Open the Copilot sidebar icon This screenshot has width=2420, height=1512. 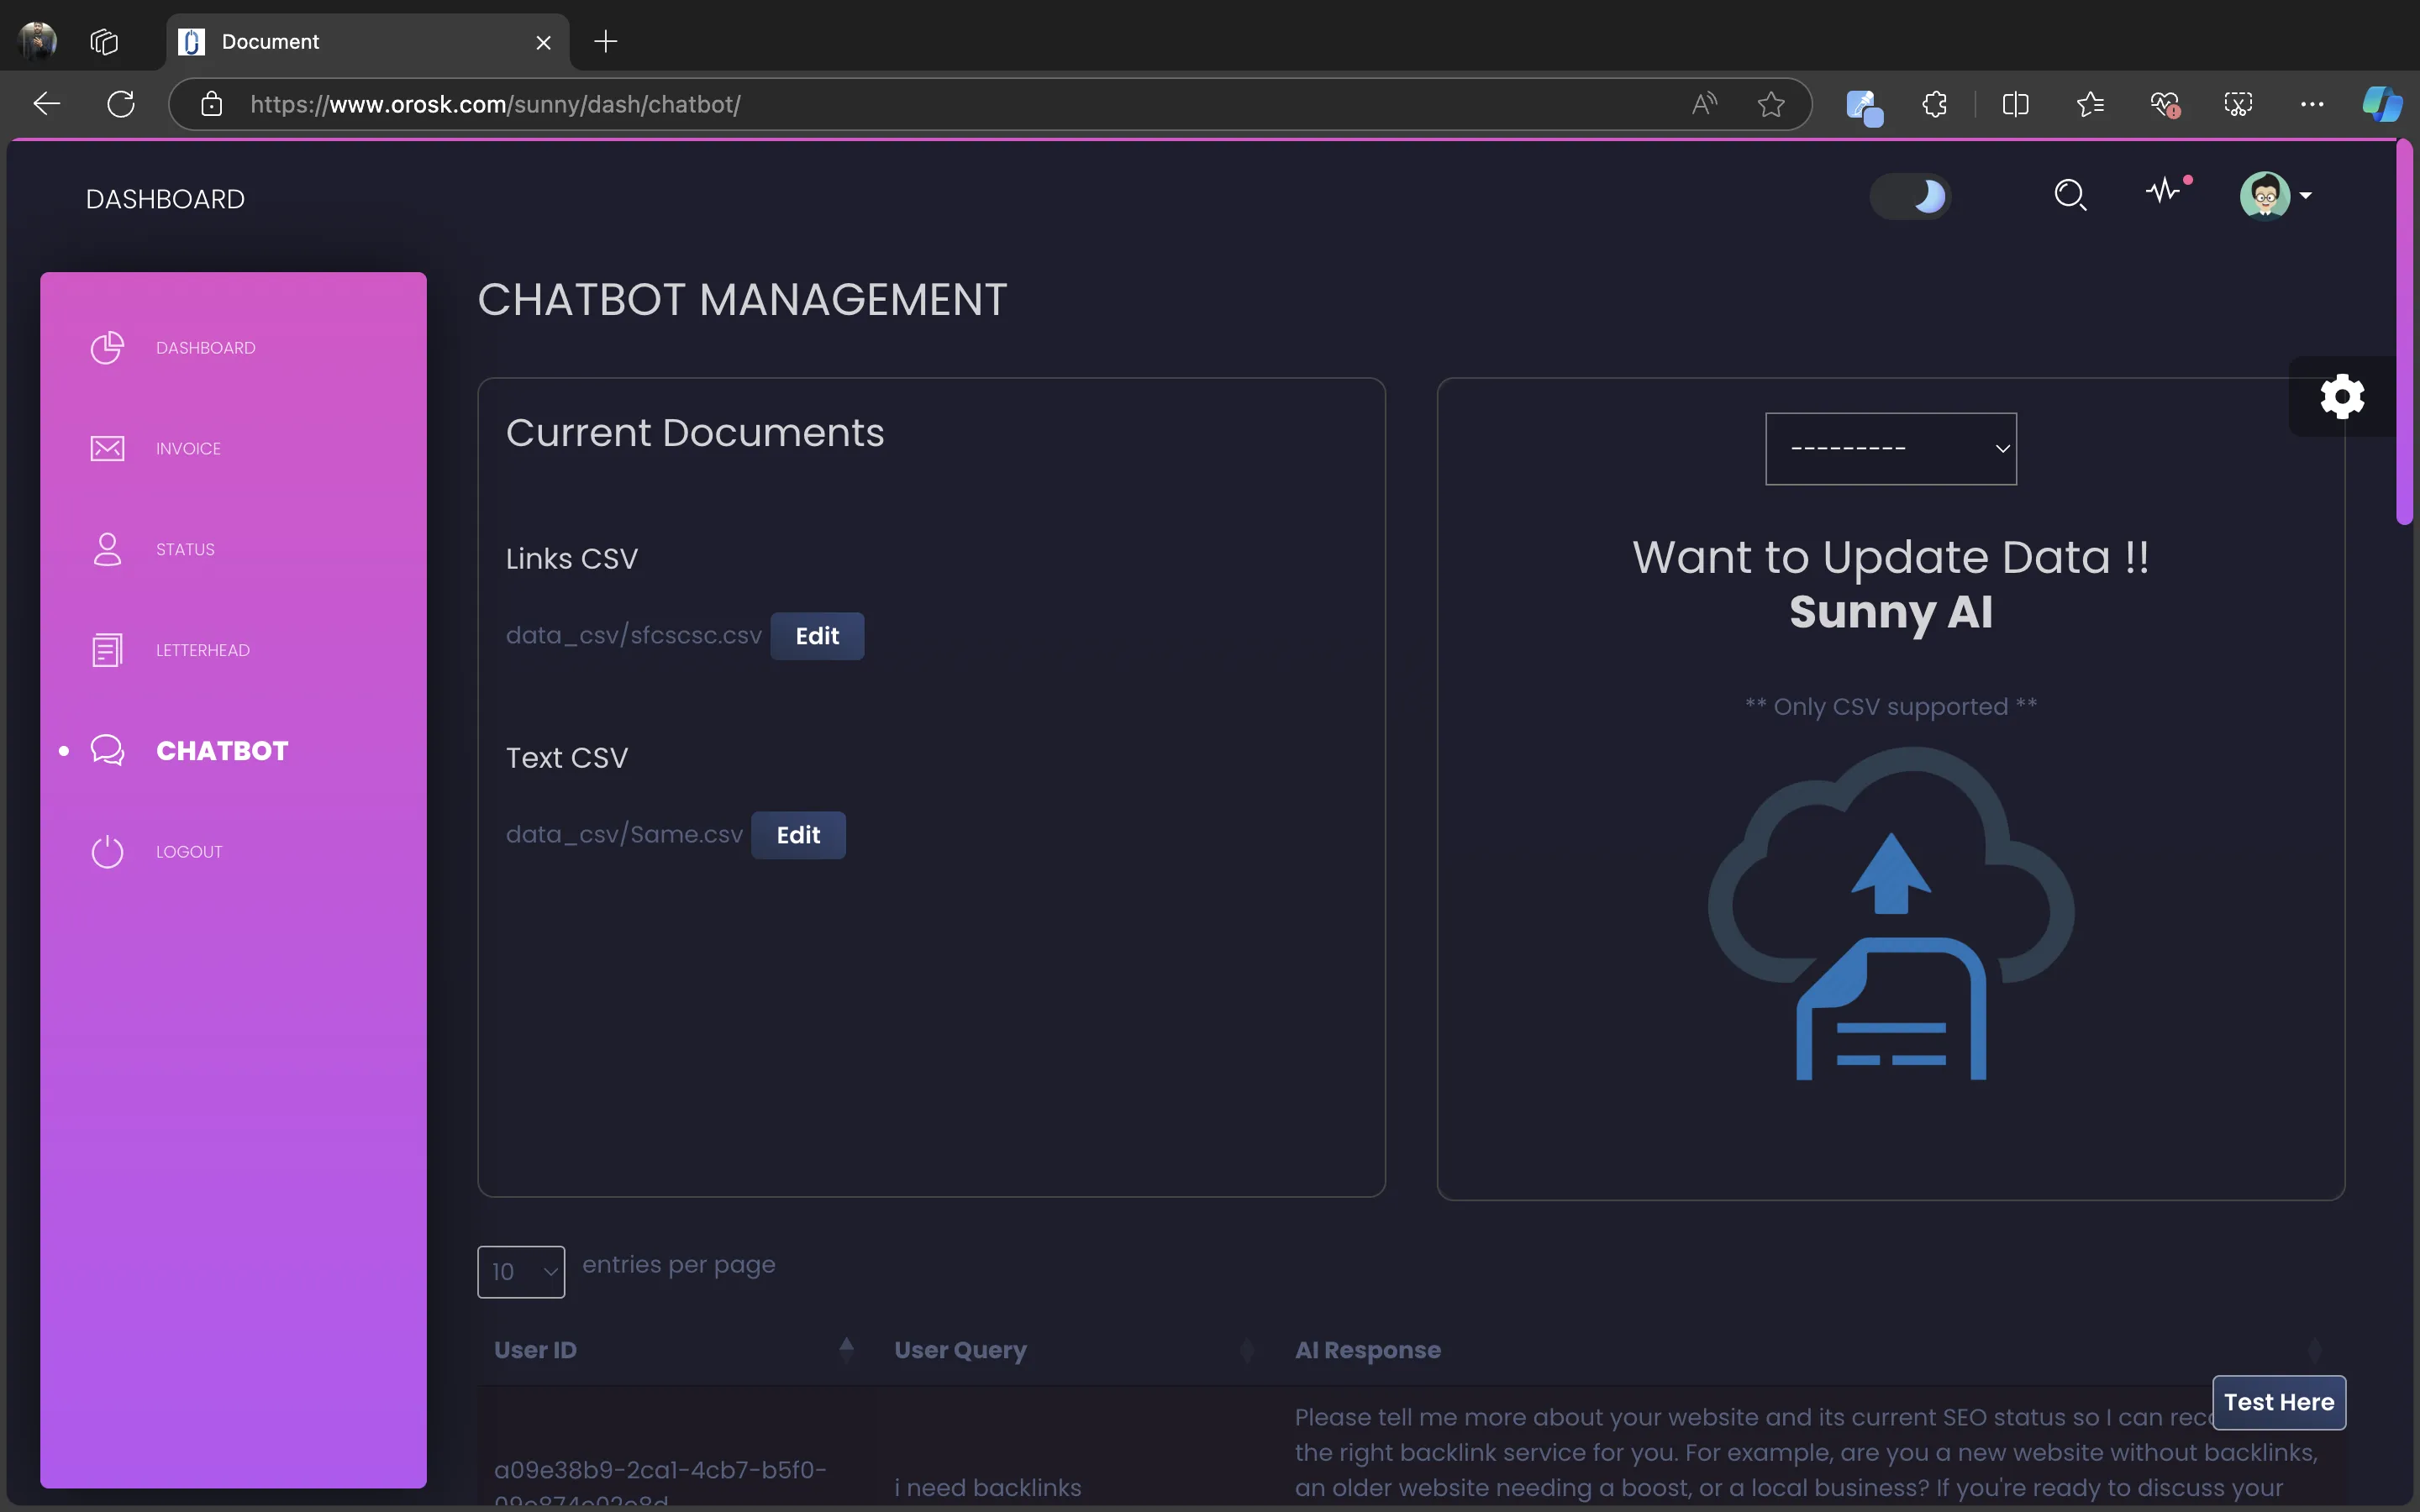(x=2383, y=104)
